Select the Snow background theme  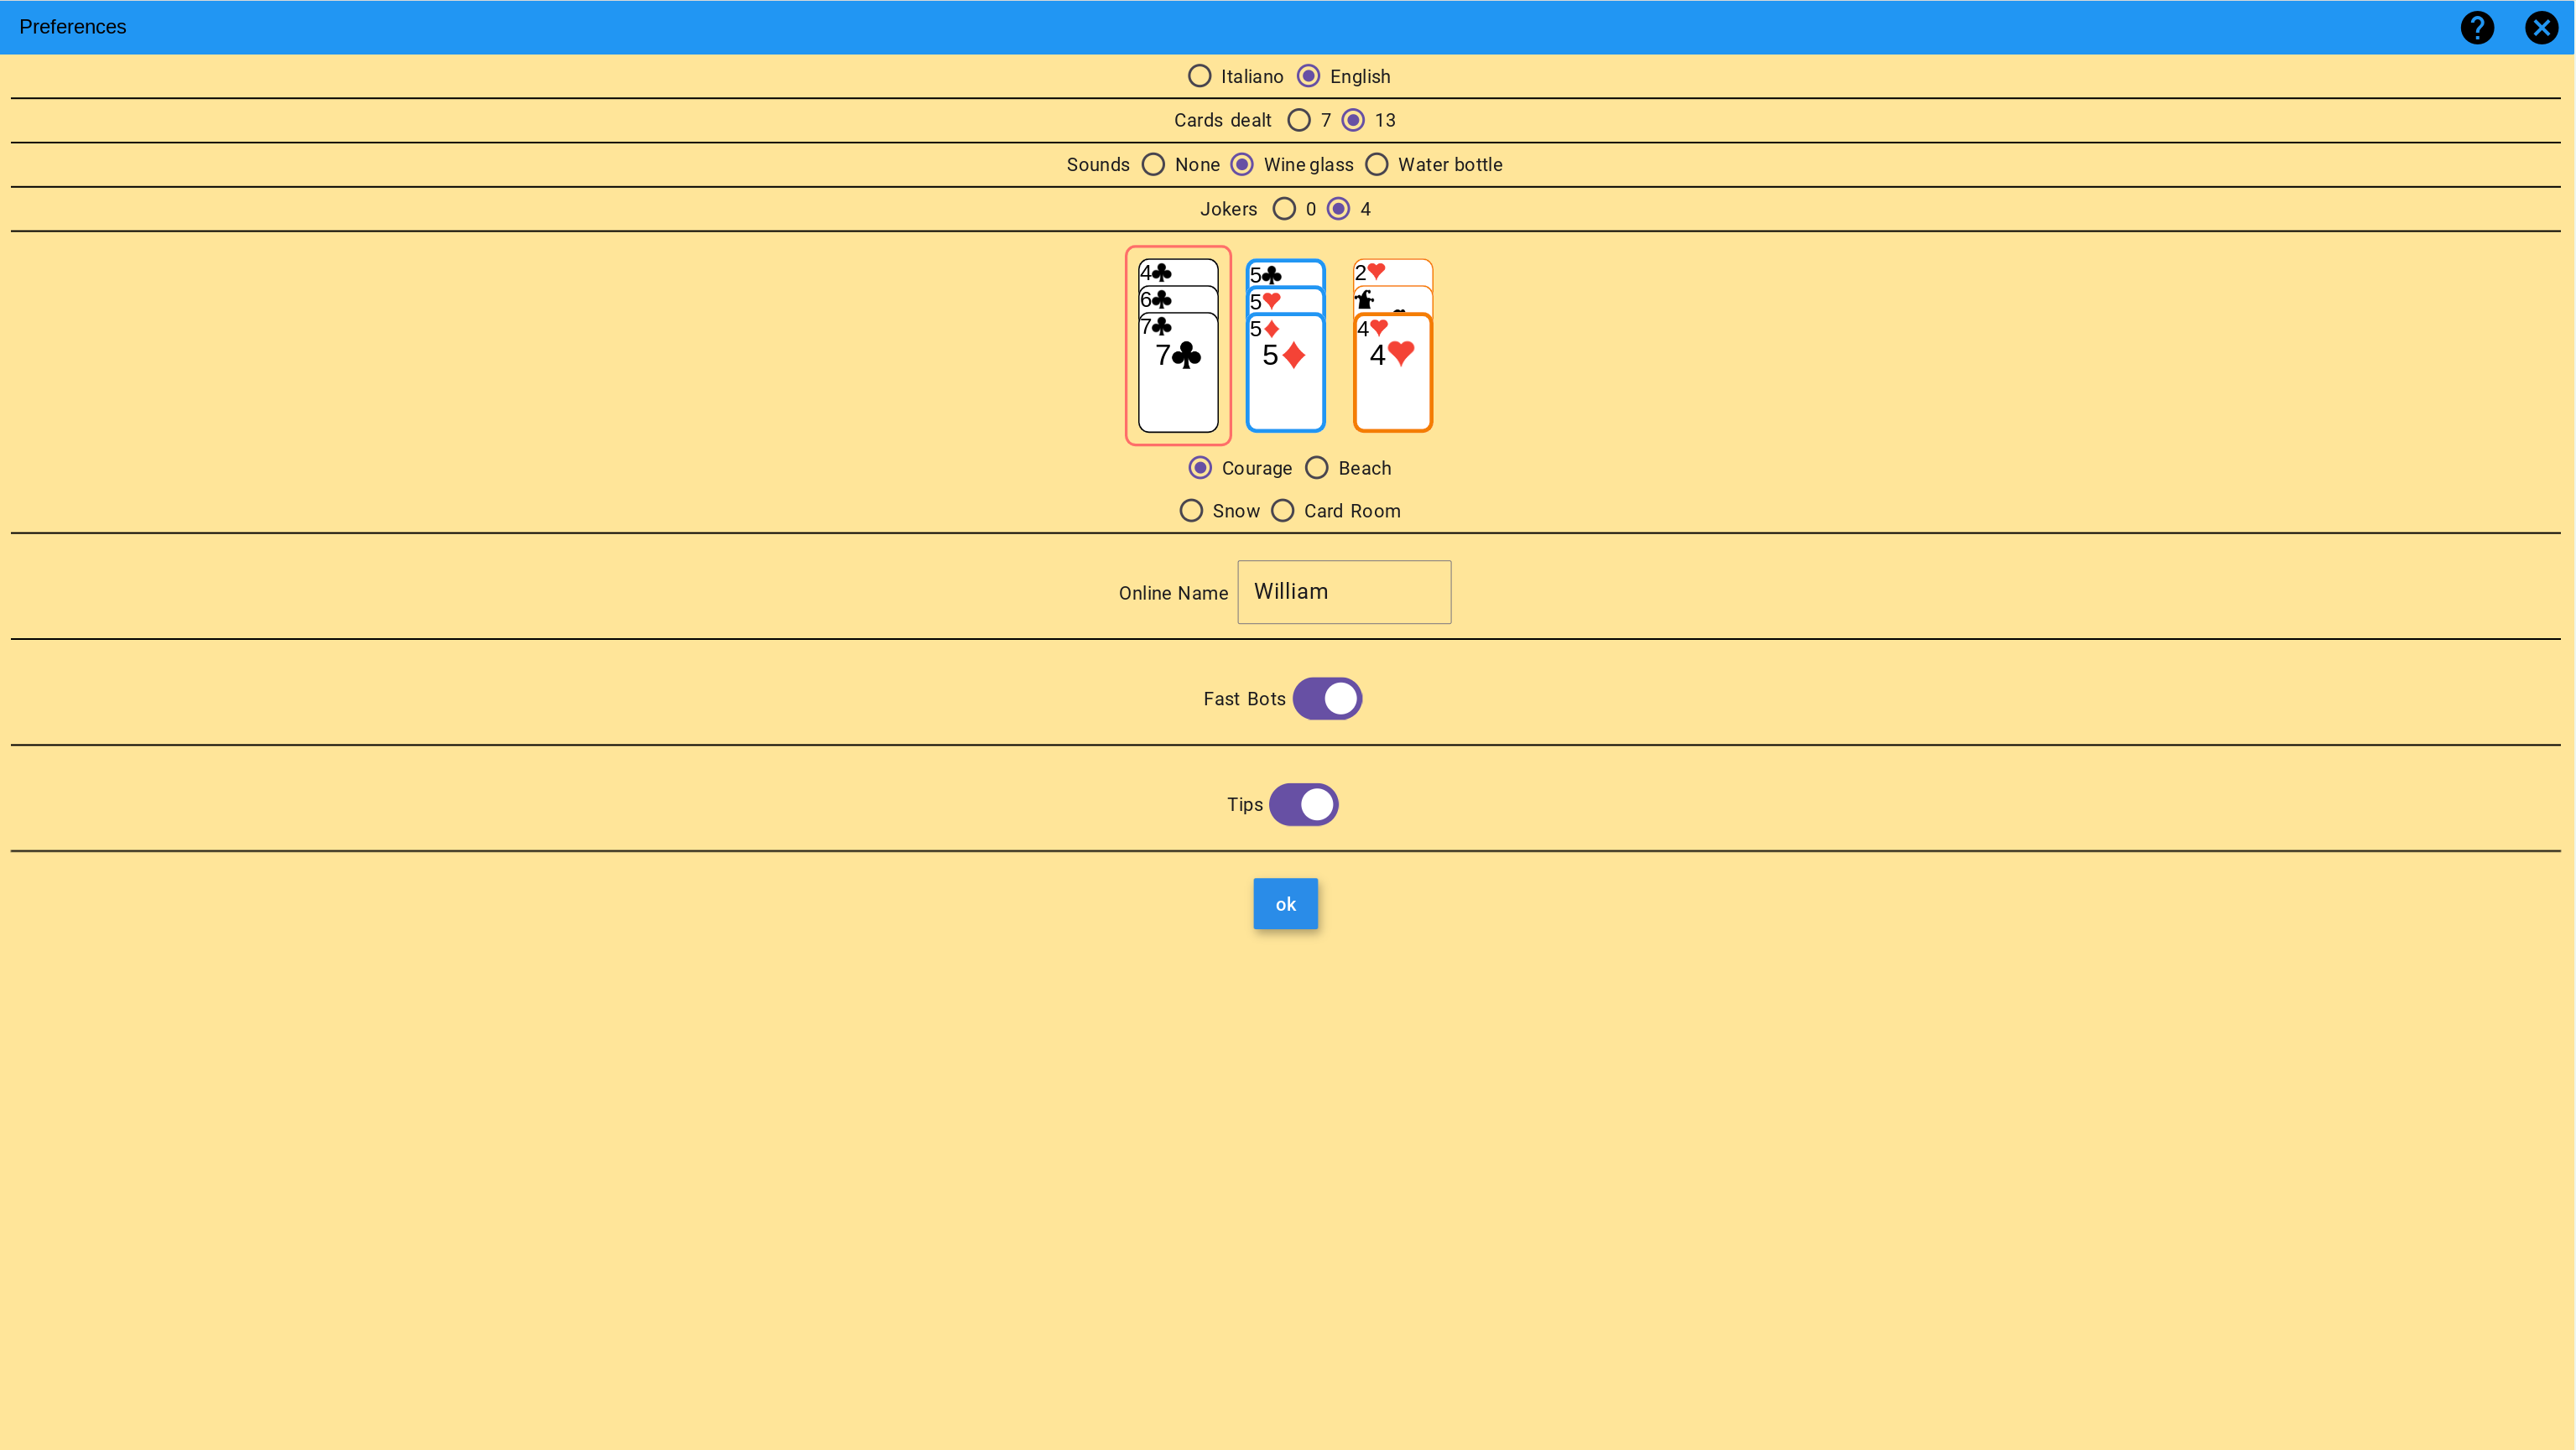pyautogui.click(x=1191, y=511)
